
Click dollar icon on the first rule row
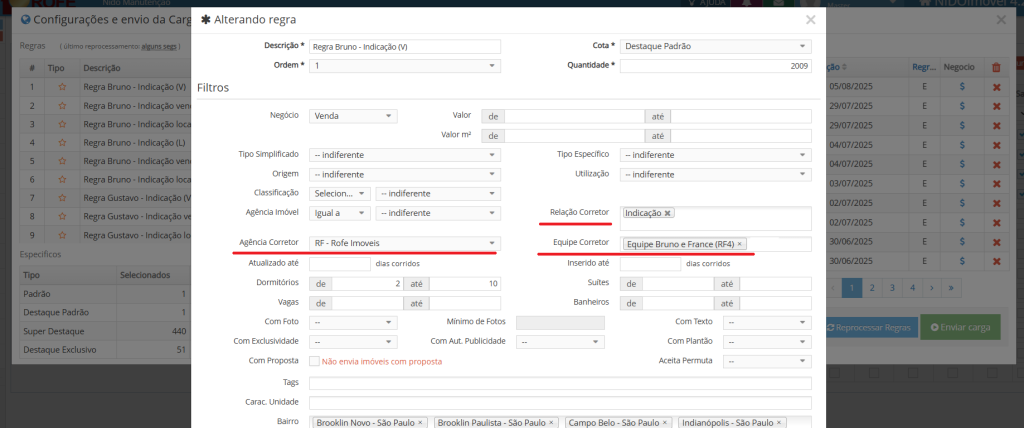coord(961,87)
